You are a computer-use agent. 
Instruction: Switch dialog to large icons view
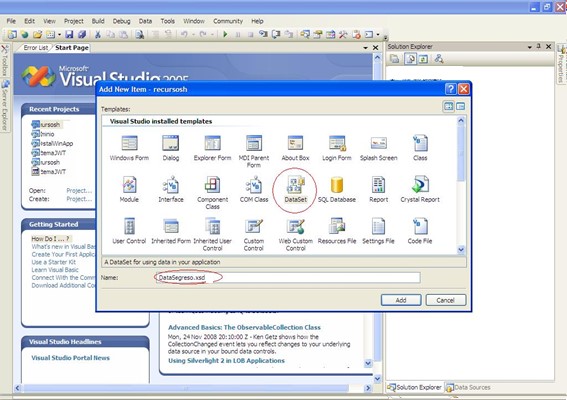(448, 106)
